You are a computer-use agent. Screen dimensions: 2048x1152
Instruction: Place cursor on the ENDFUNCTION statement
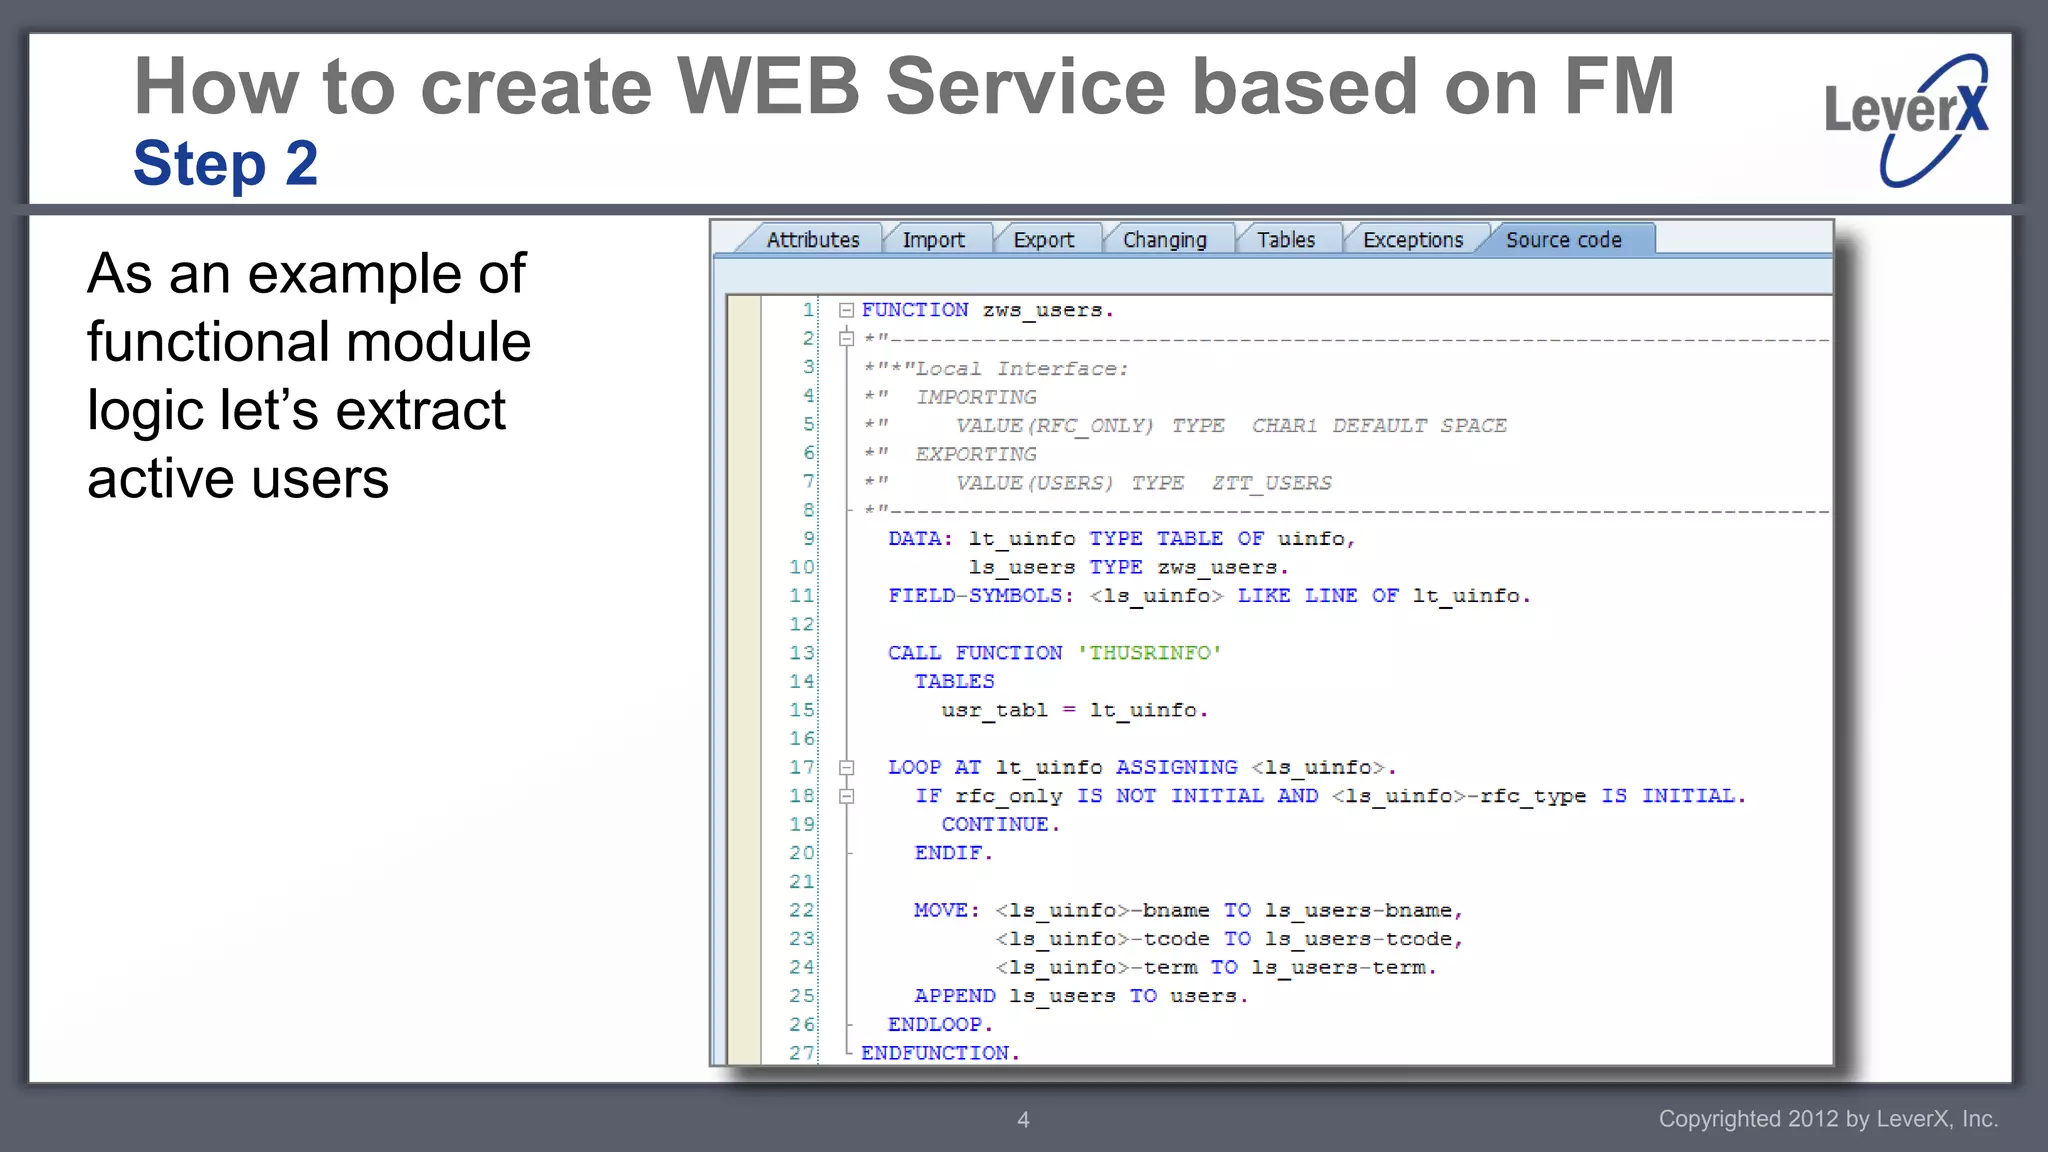940,1053
